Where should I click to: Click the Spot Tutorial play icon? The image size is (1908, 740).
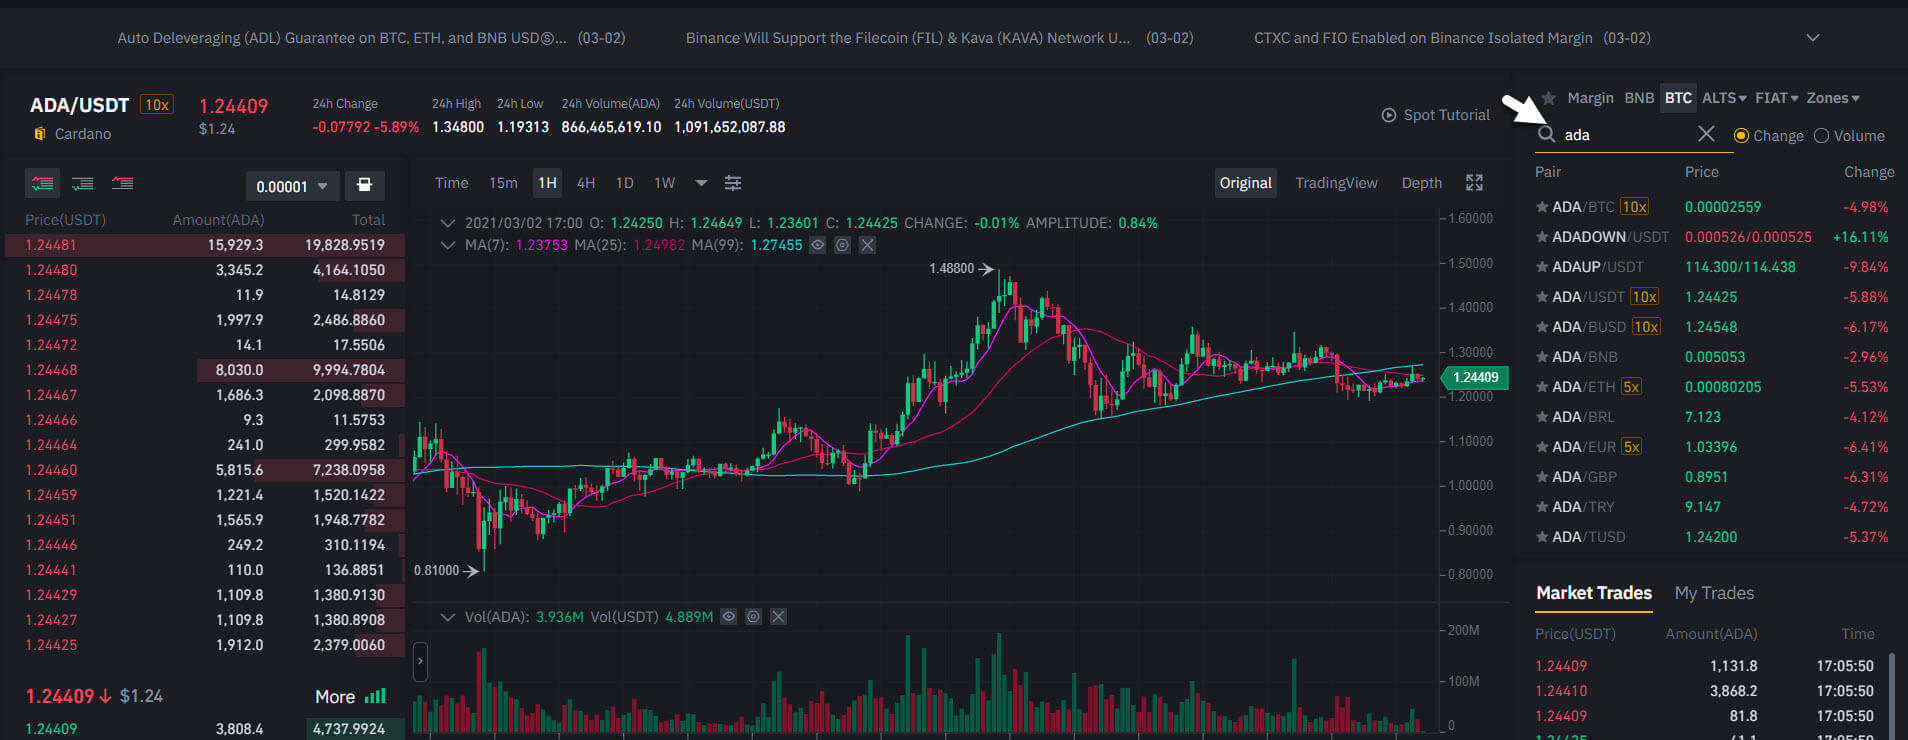[1389, 115]
